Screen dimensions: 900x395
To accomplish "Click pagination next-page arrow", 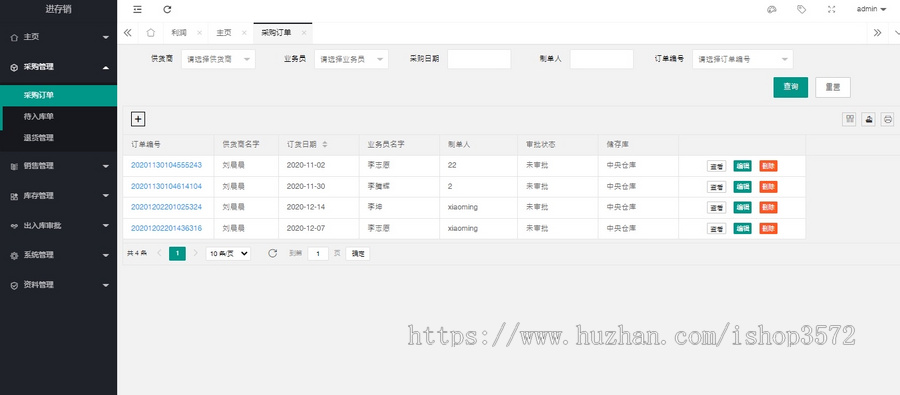I will (195, 253).
